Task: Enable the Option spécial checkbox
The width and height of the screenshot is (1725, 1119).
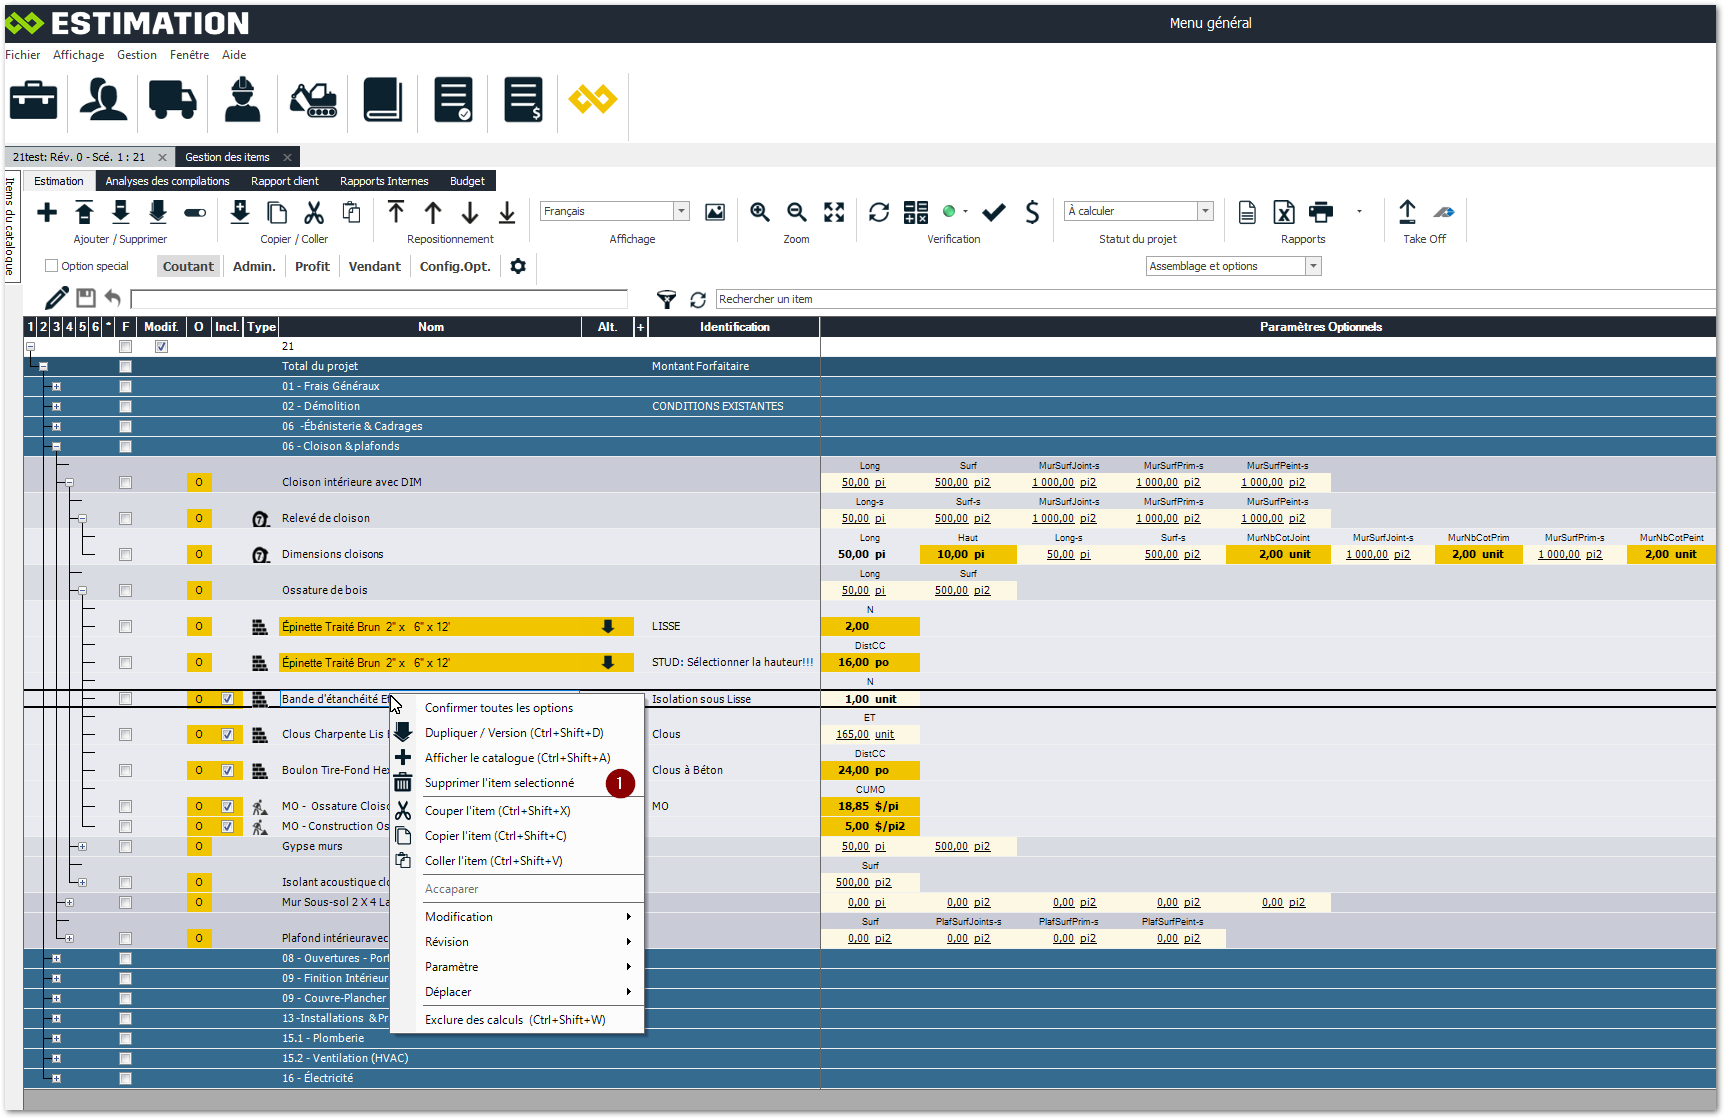Action: 52,266
